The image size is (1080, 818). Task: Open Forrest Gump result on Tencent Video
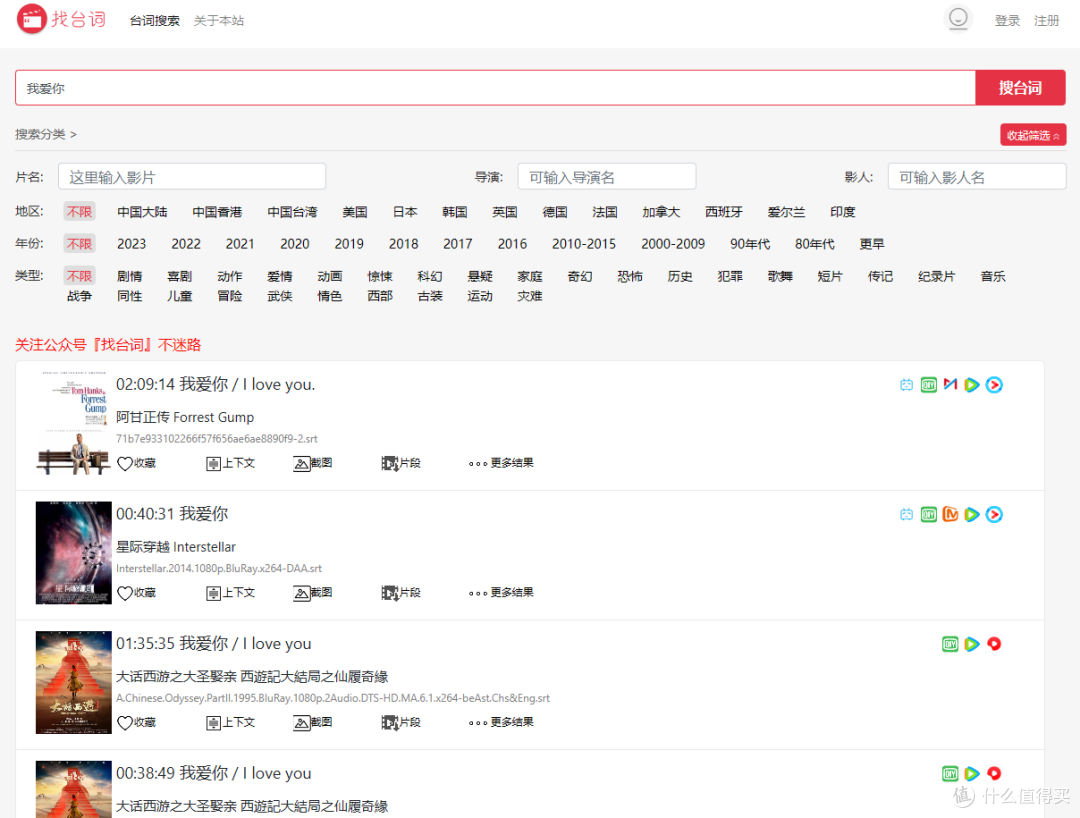[x=972, y=385]
